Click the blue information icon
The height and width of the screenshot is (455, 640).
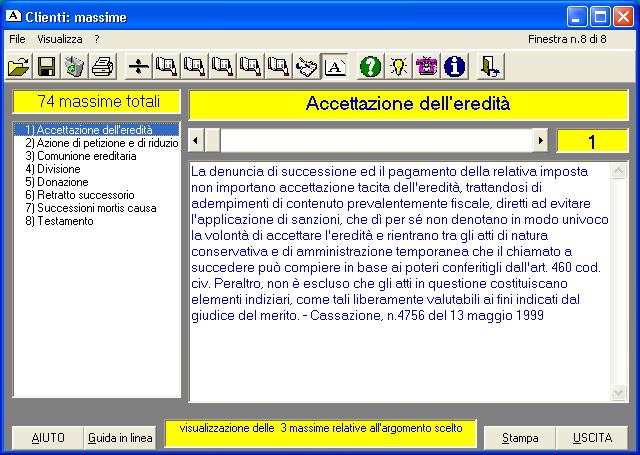coord(455,67)
